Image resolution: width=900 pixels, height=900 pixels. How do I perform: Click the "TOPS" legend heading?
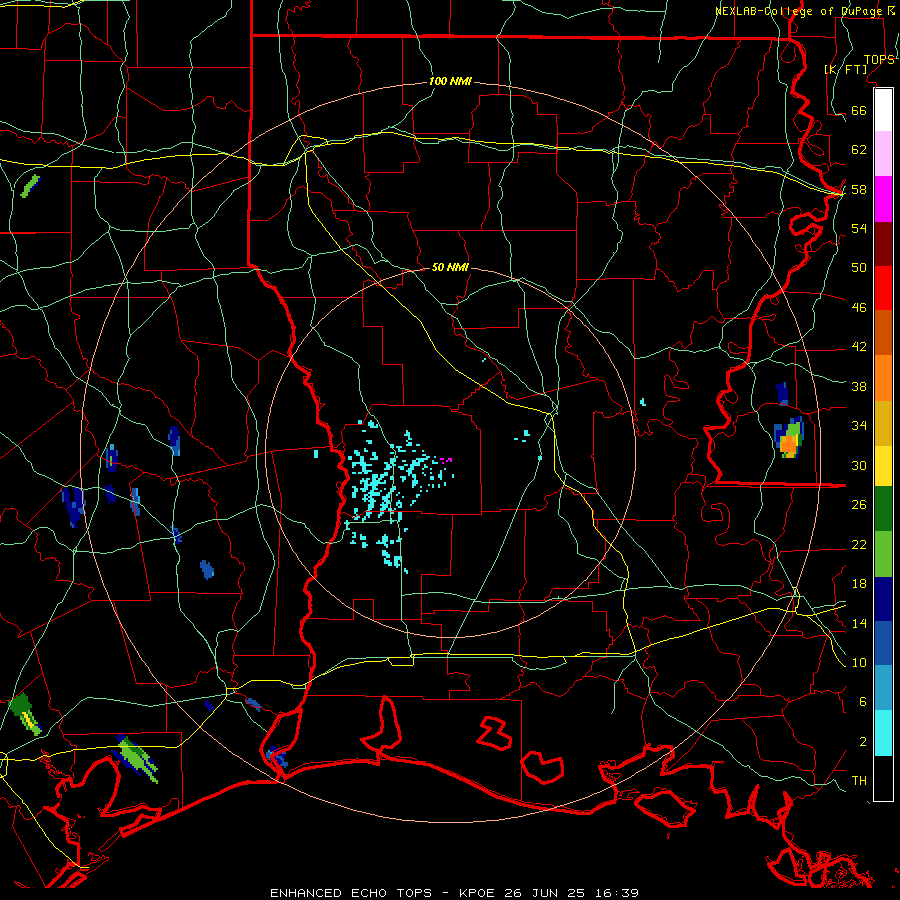point(879,59)
